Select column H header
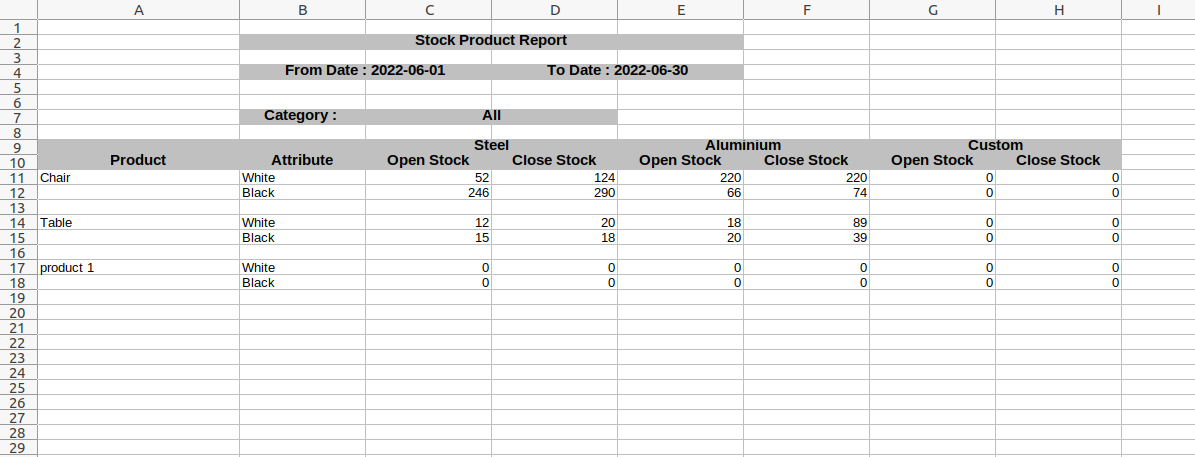Image resolution: width=1195 pixels, height=457 pixels. [x=1059, y=10]
